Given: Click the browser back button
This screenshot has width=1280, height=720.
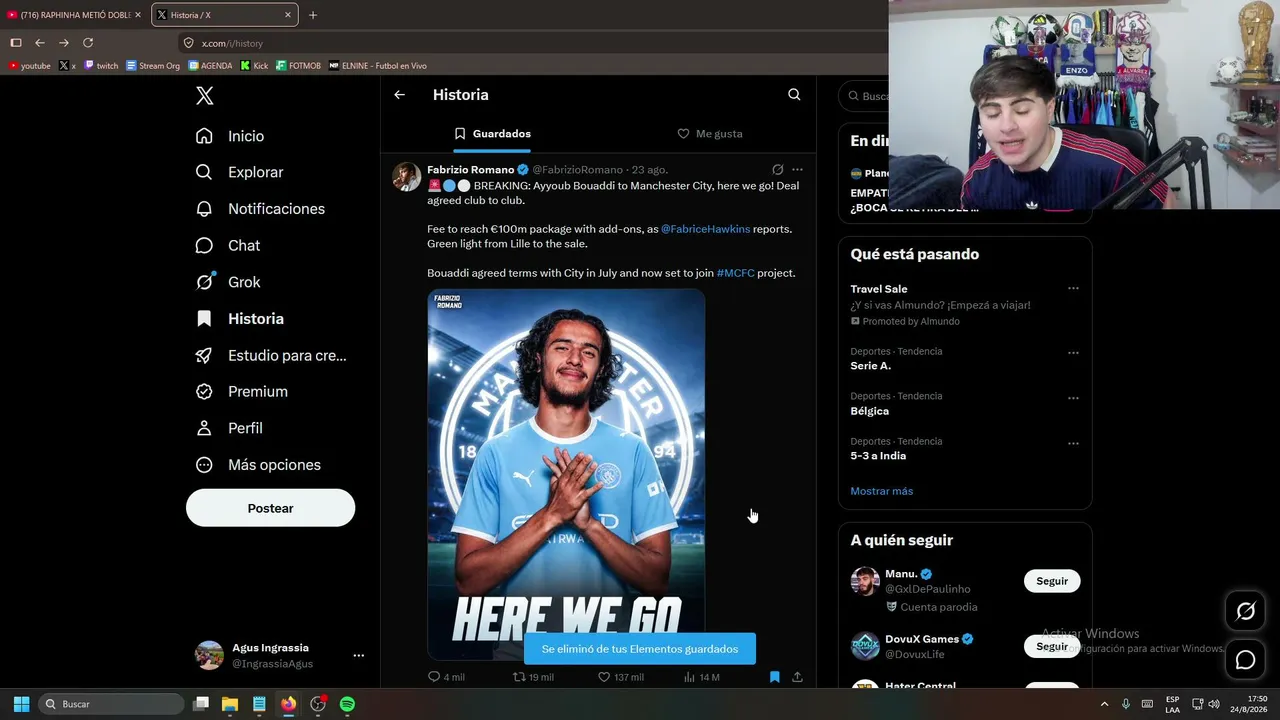Looking at the screenshot, I should (40, 43).
